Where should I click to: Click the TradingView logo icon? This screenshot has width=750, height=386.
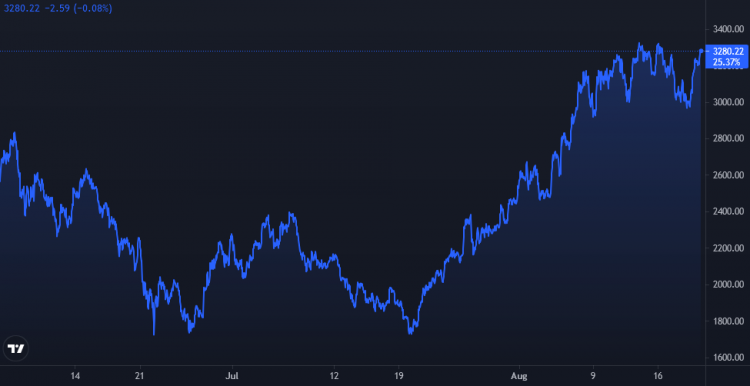(16, 348)
